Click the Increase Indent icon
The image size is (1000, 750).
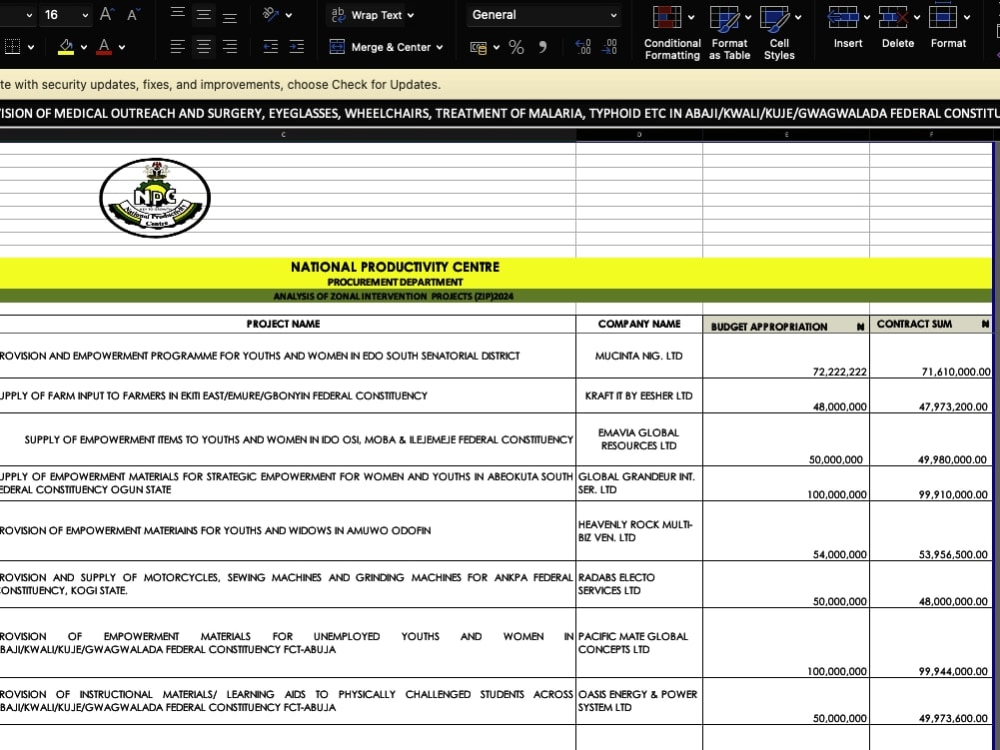pyautogui.click(x=297, y=47)
